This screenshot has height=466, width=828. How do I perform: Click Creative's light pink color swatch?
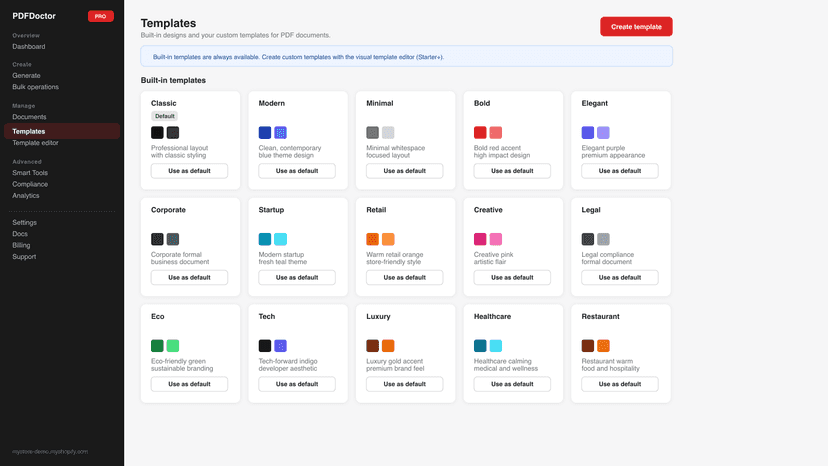pos(495,239)
